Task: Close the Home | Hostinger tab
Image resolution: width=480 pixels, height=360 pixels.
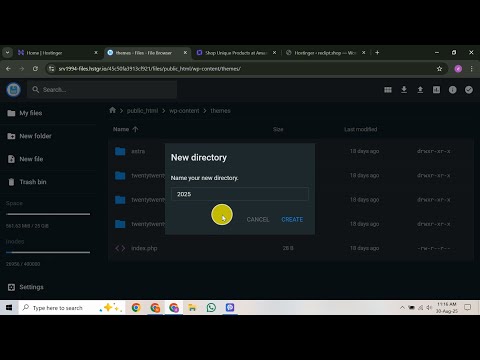Action: [96, 53]
